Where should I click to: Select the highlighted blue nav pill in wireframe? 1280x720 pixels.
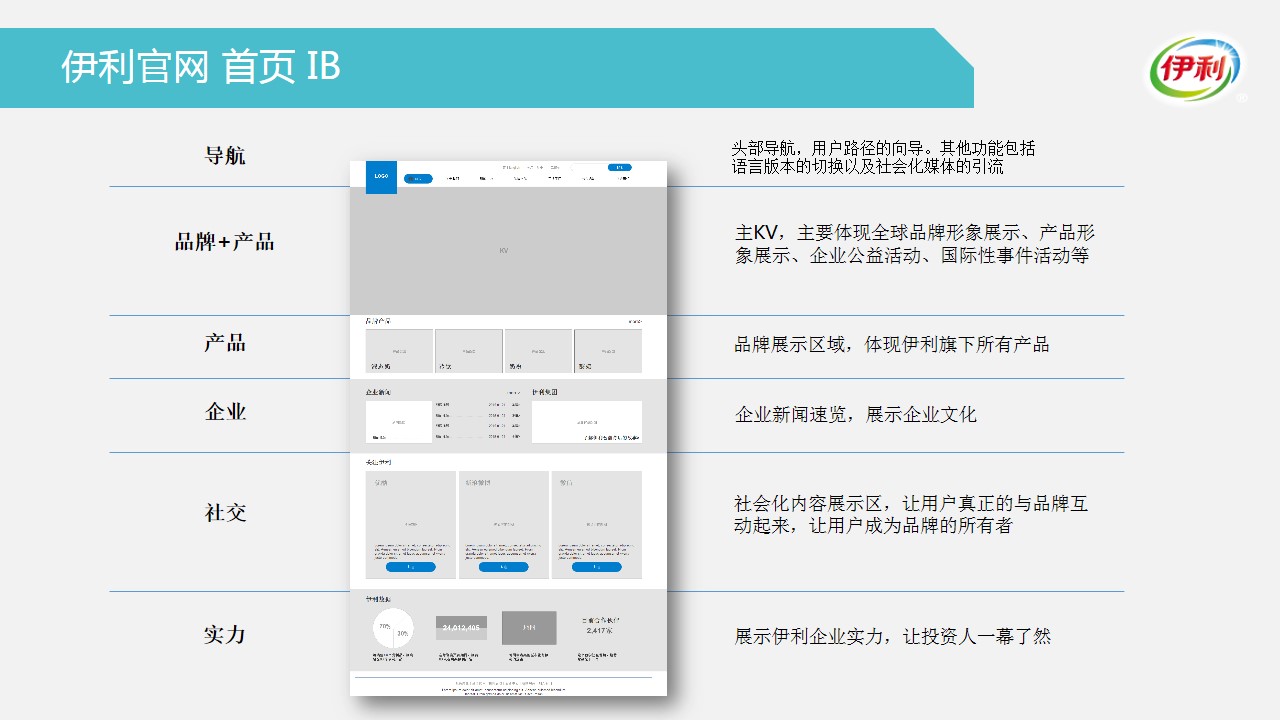[418, 179]
